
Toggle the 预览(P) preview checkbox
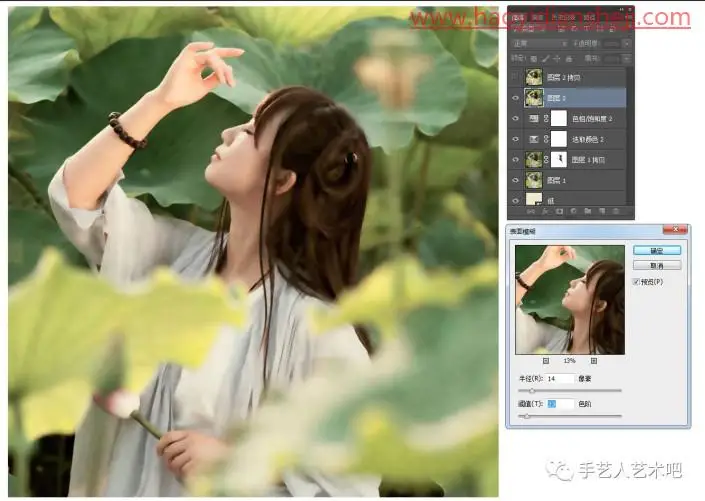coord(636,282)
